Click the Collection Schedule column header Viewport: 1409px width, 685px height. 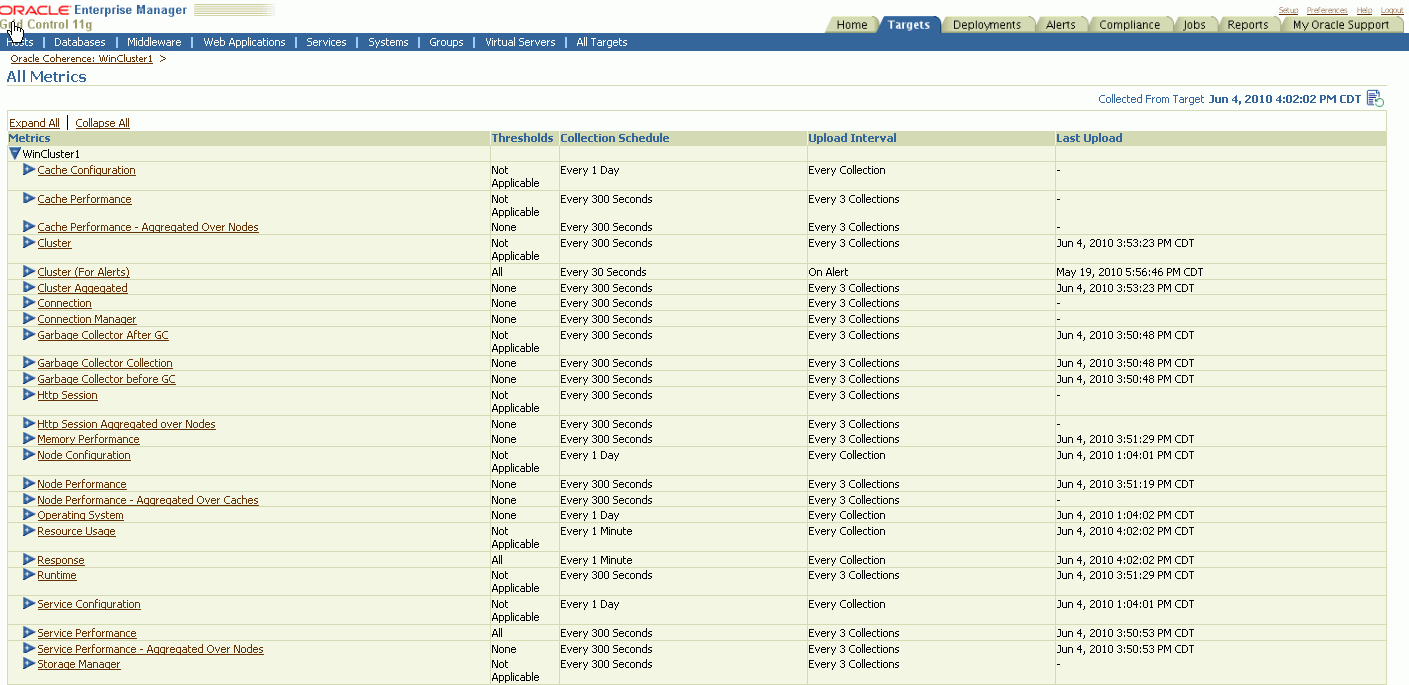point(615,138)
